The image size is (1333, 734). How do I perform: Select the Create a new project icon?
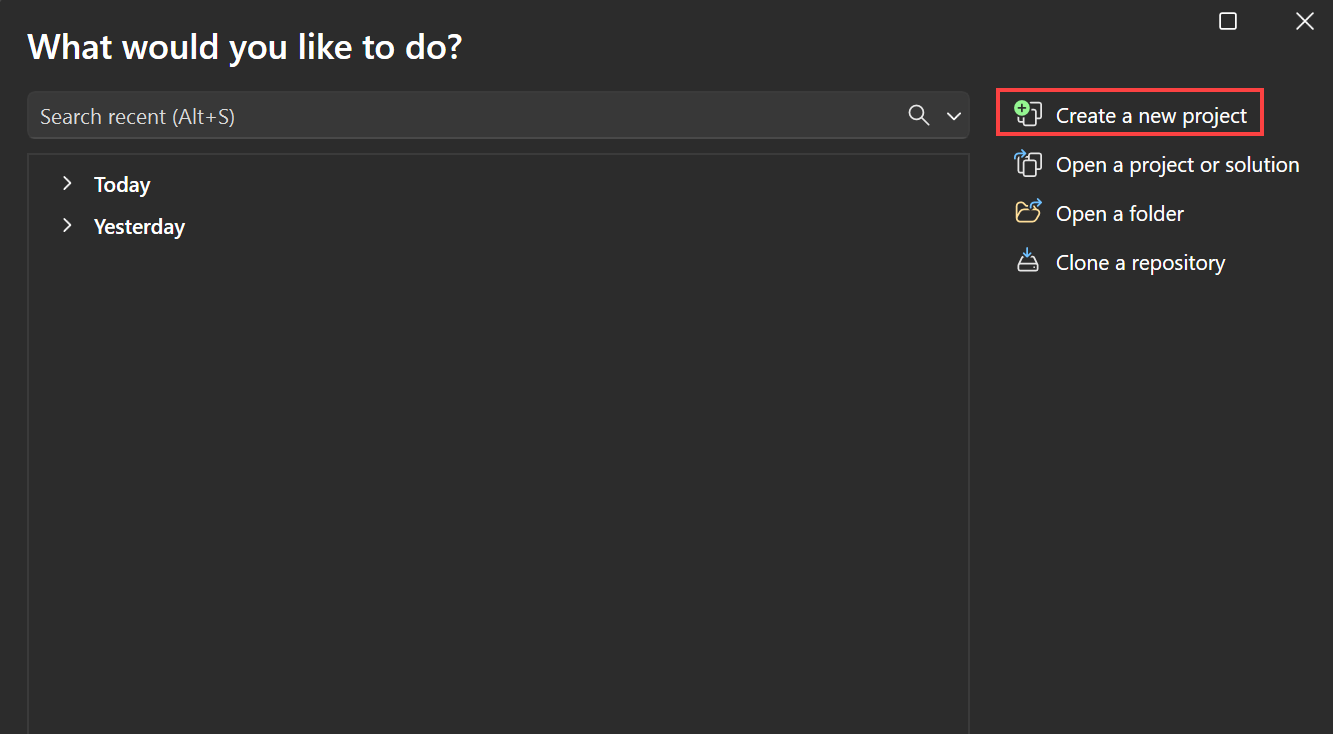click(1028, 114)
